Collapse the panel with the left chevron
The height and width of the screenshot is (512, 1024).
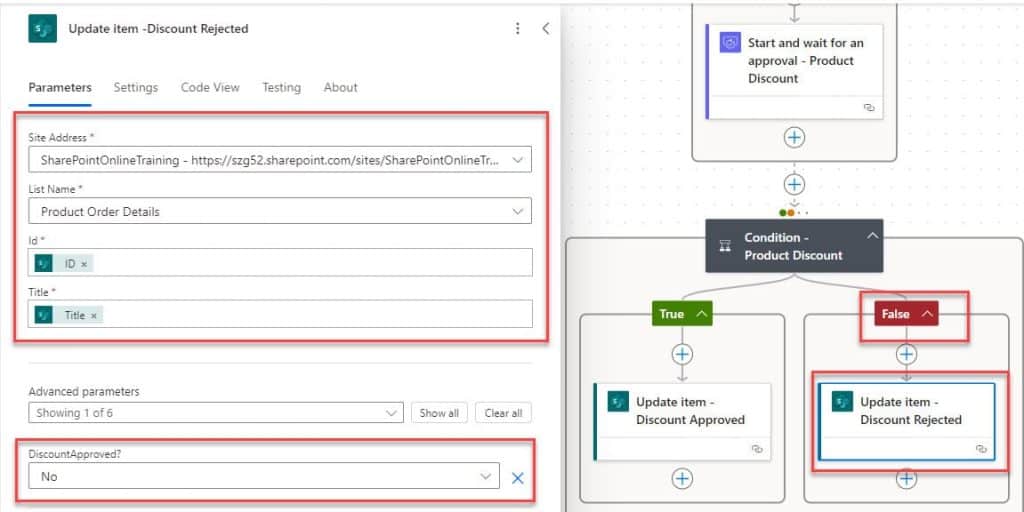point(546,29)
